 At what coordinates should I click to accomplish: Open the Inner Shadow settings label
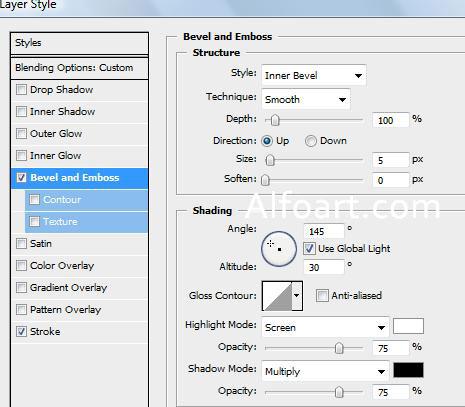[x=62, y=112]
